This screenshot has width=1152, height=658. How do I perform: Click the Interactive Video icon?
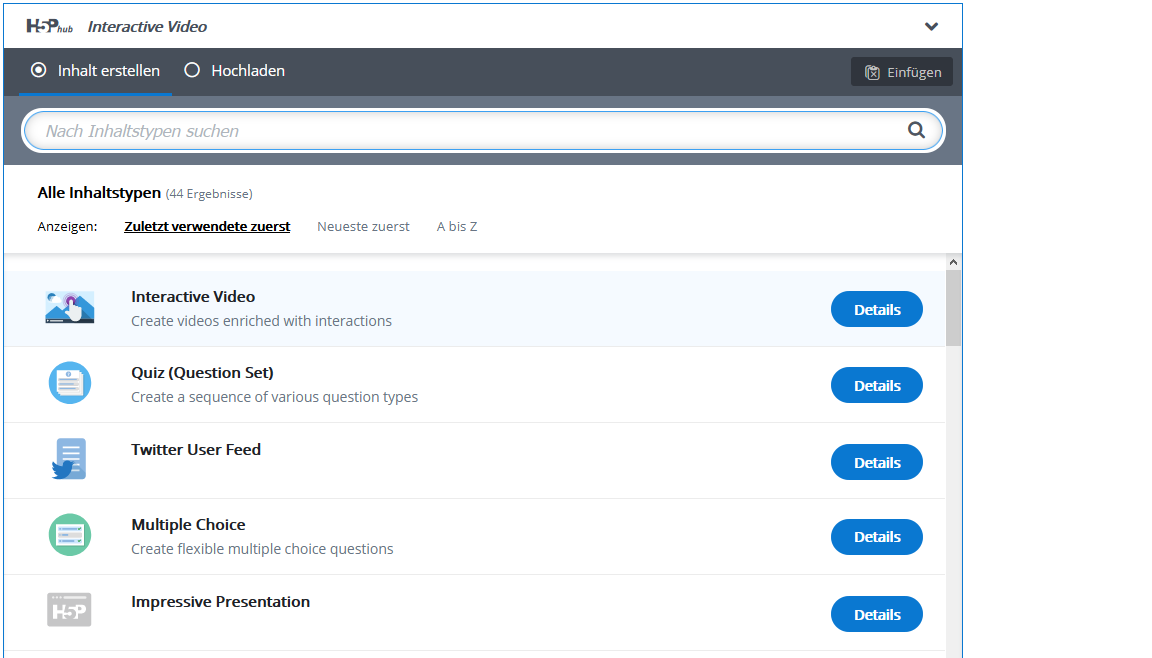pyautogui.click(x=70, y=308)
